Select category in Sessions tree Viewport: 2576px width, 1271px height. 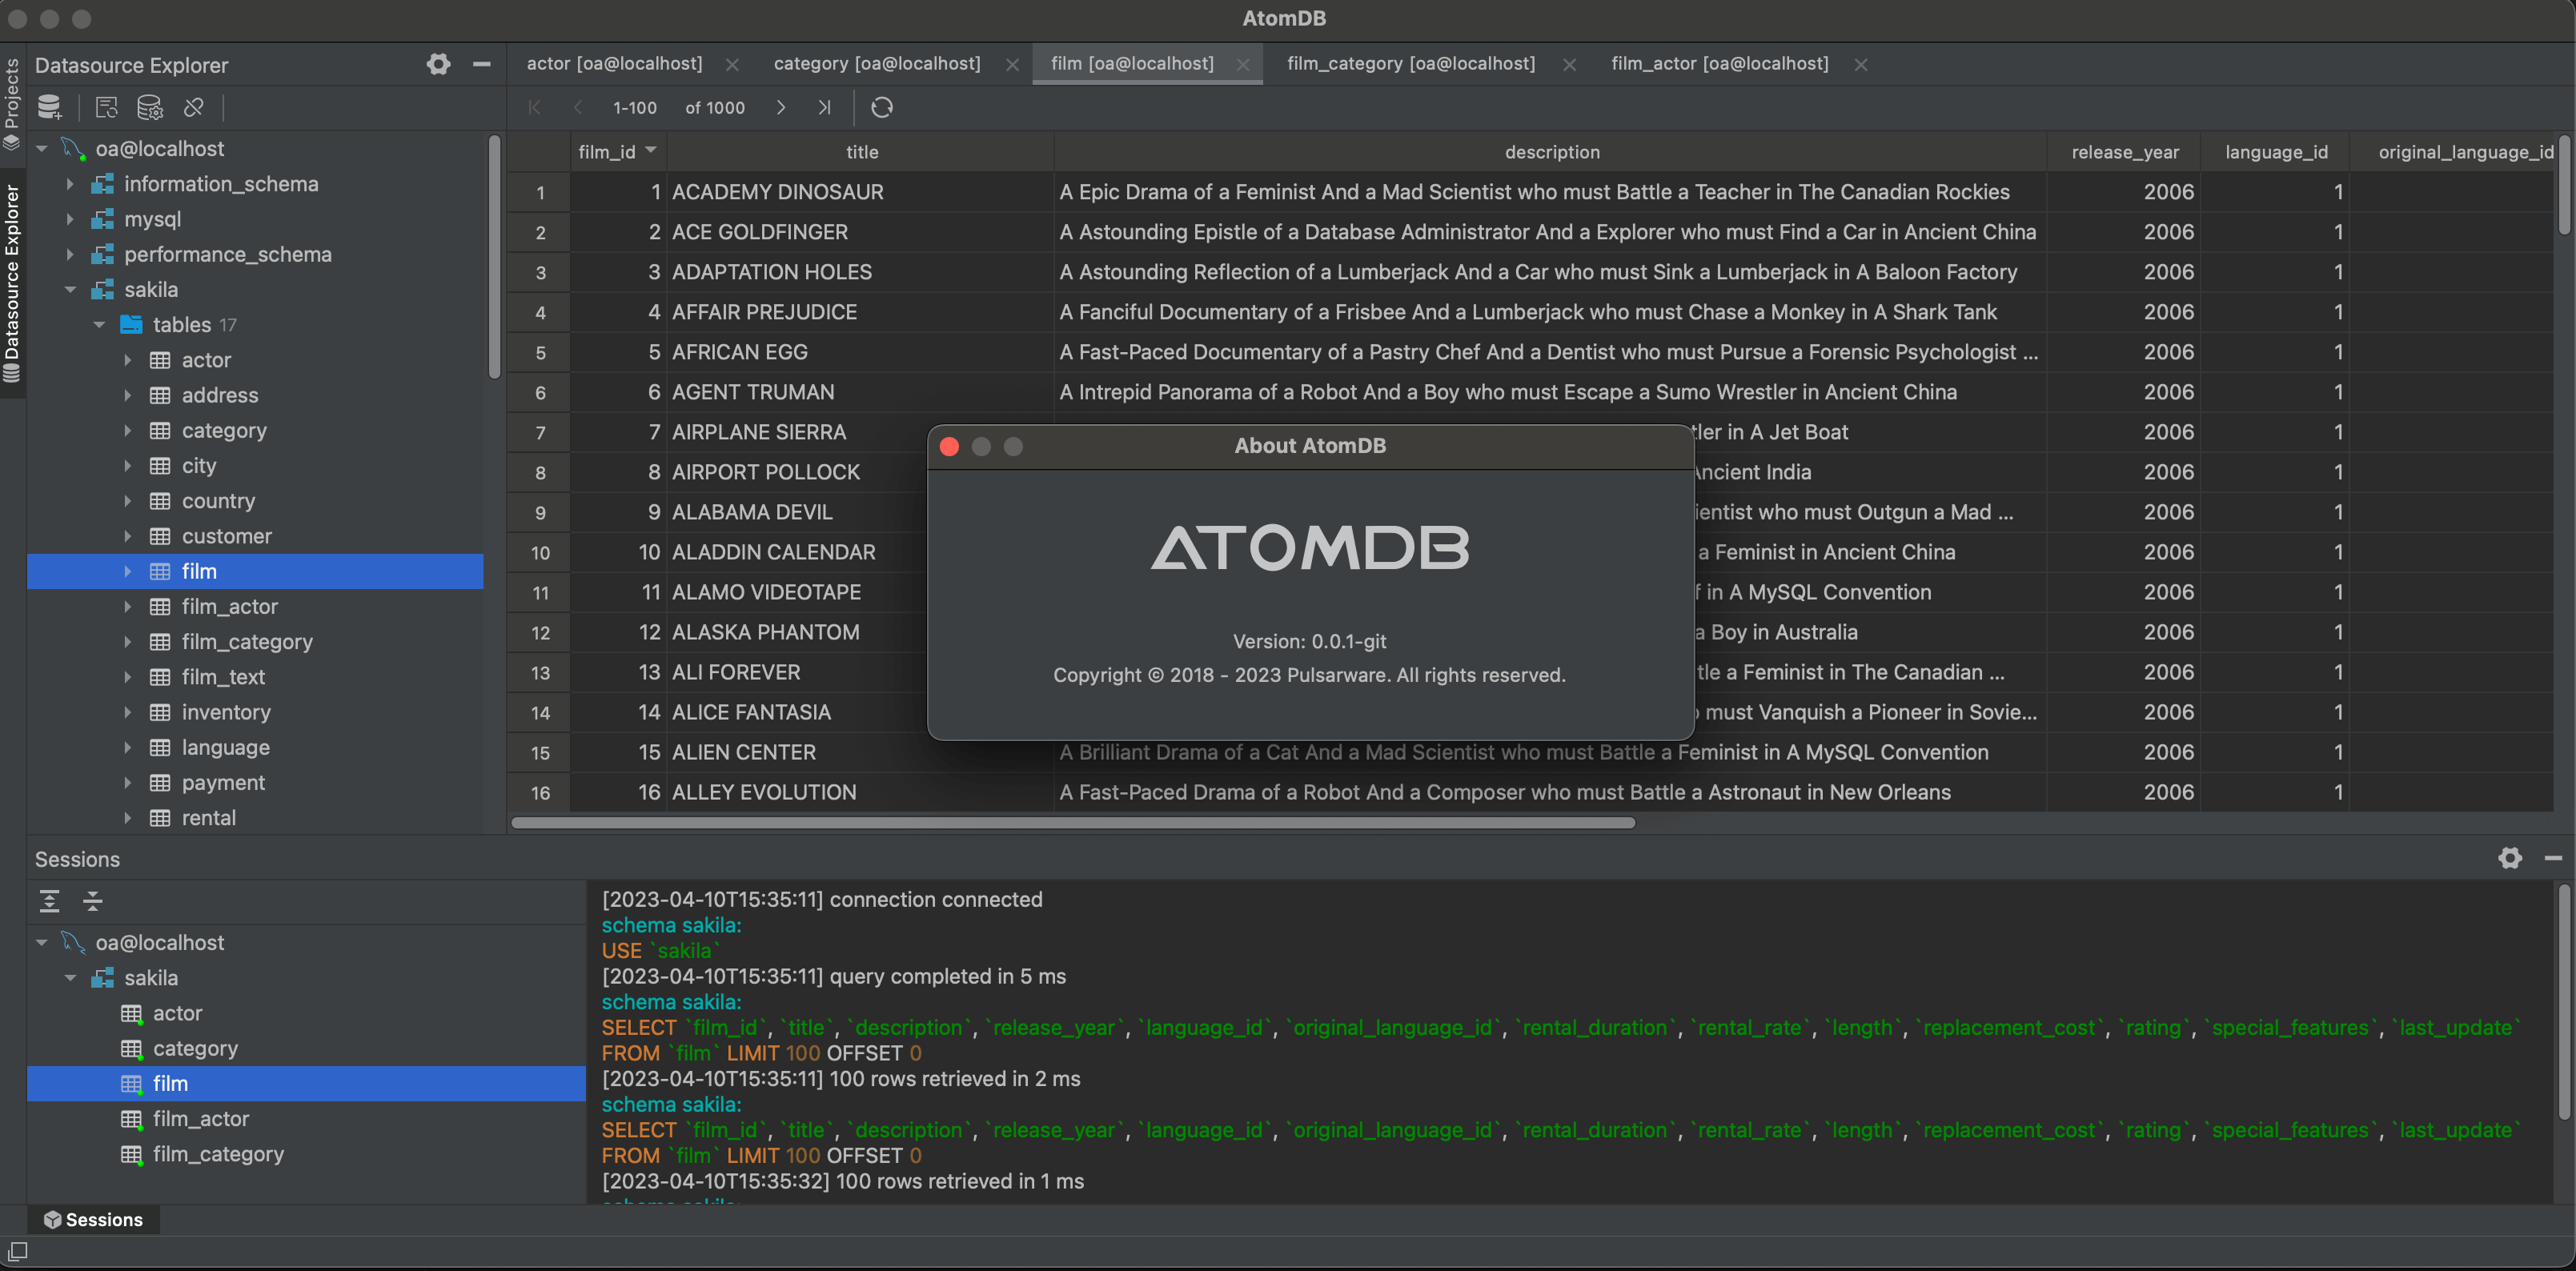coord(195,1048)
